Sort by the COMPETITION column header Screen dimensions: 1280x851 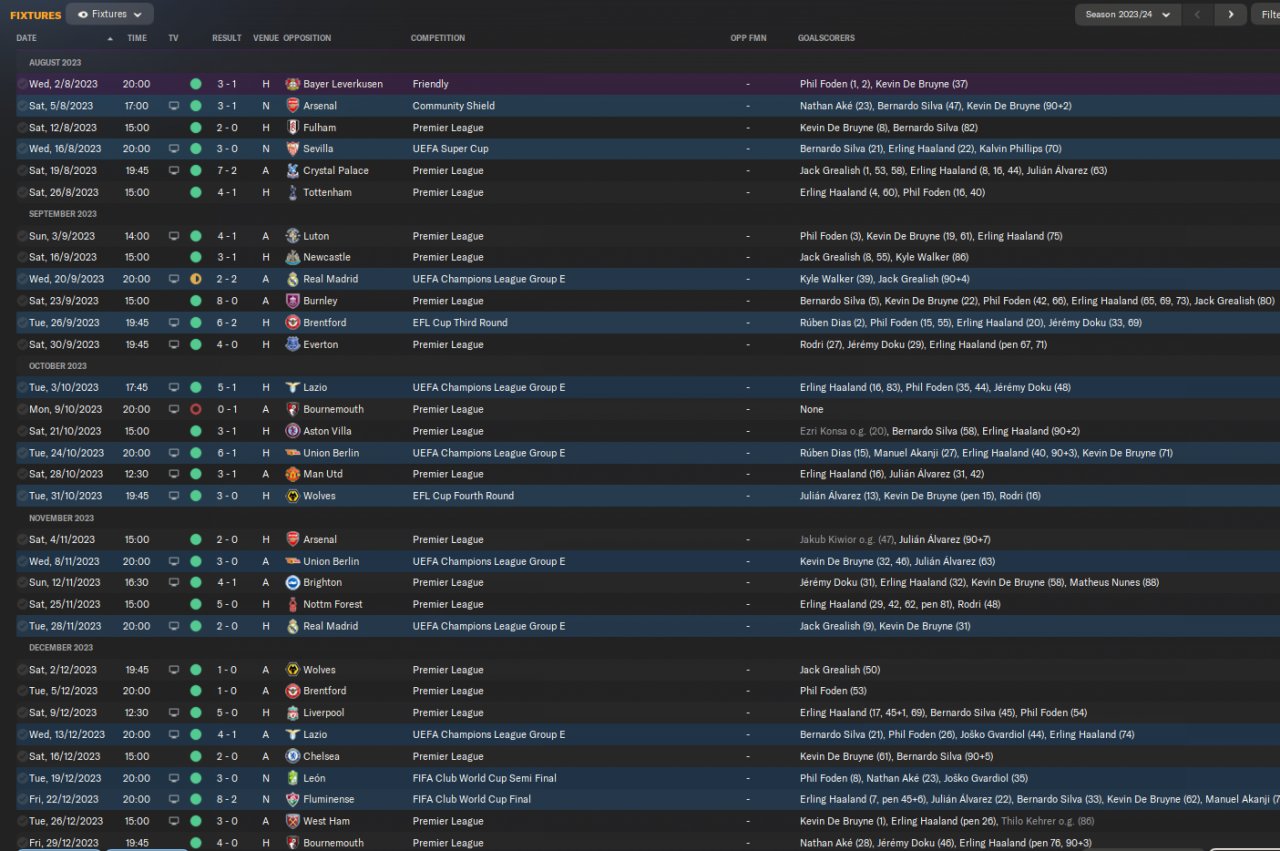coord(438,38)
